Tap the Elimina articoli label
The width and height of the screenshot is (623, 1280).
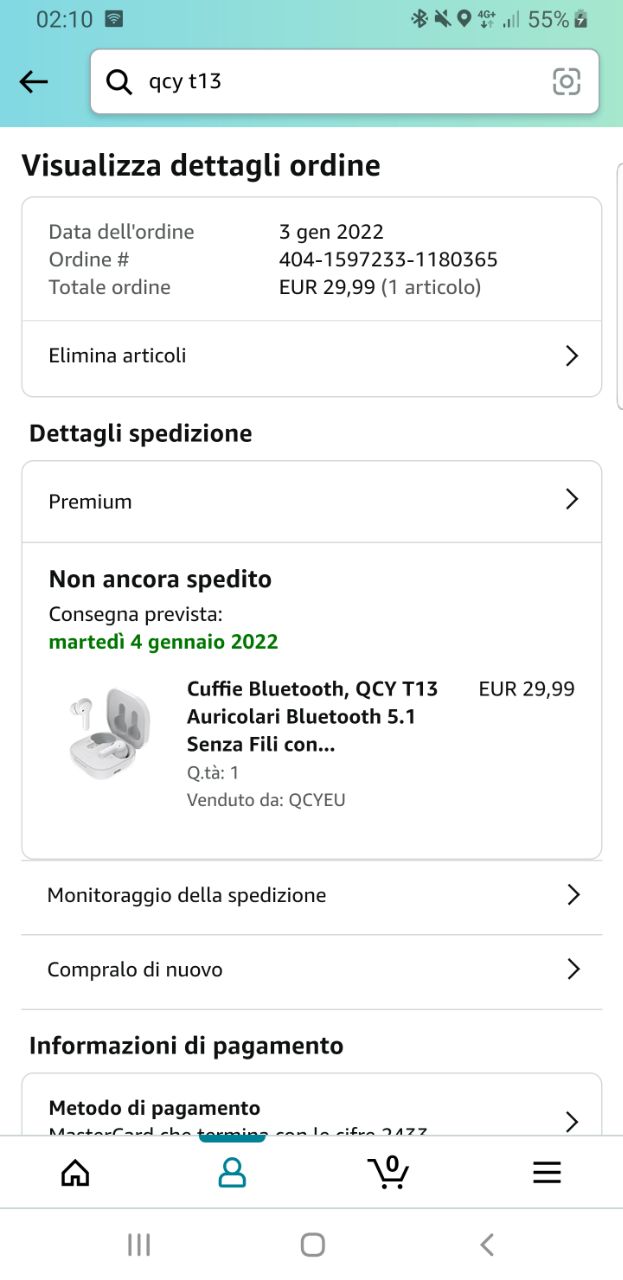coord(117,356)
